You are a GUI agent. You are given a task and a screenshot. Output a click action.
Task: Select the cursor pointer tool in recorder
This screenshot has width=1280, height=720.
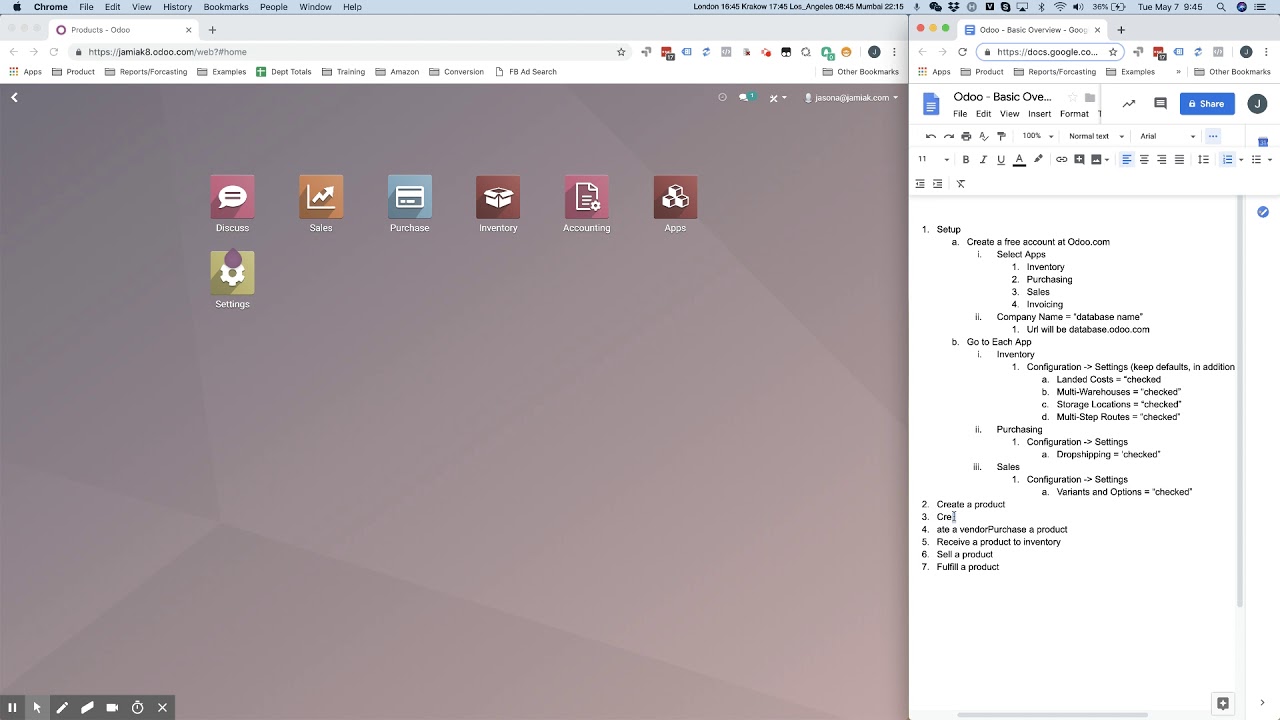click(37, 707)
